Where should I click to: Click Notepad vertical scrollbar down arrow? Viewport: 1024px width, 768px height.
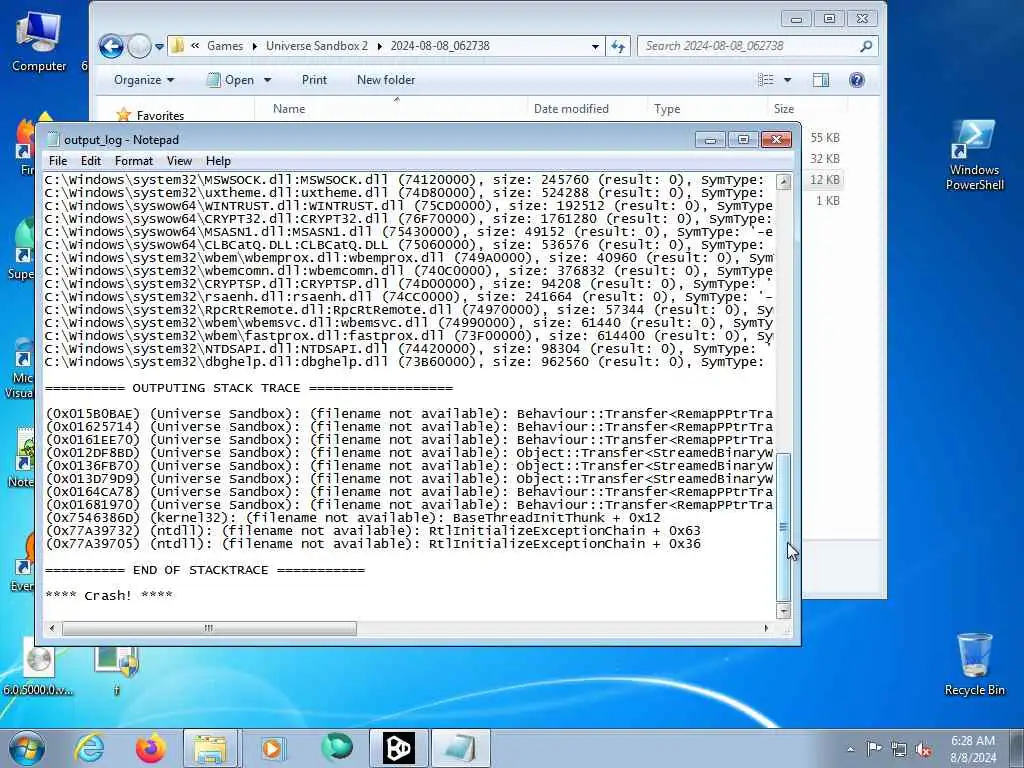click(783, 611)
